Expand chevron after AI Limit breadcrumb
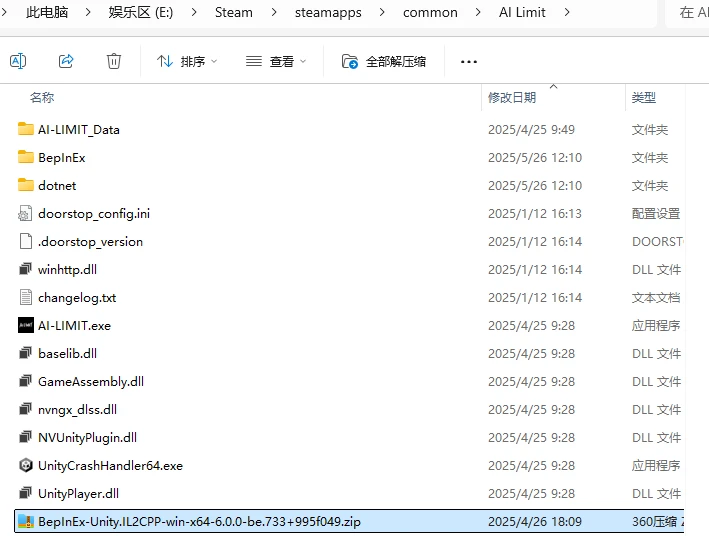Screen dimensions: 709x536 point(567,12)
